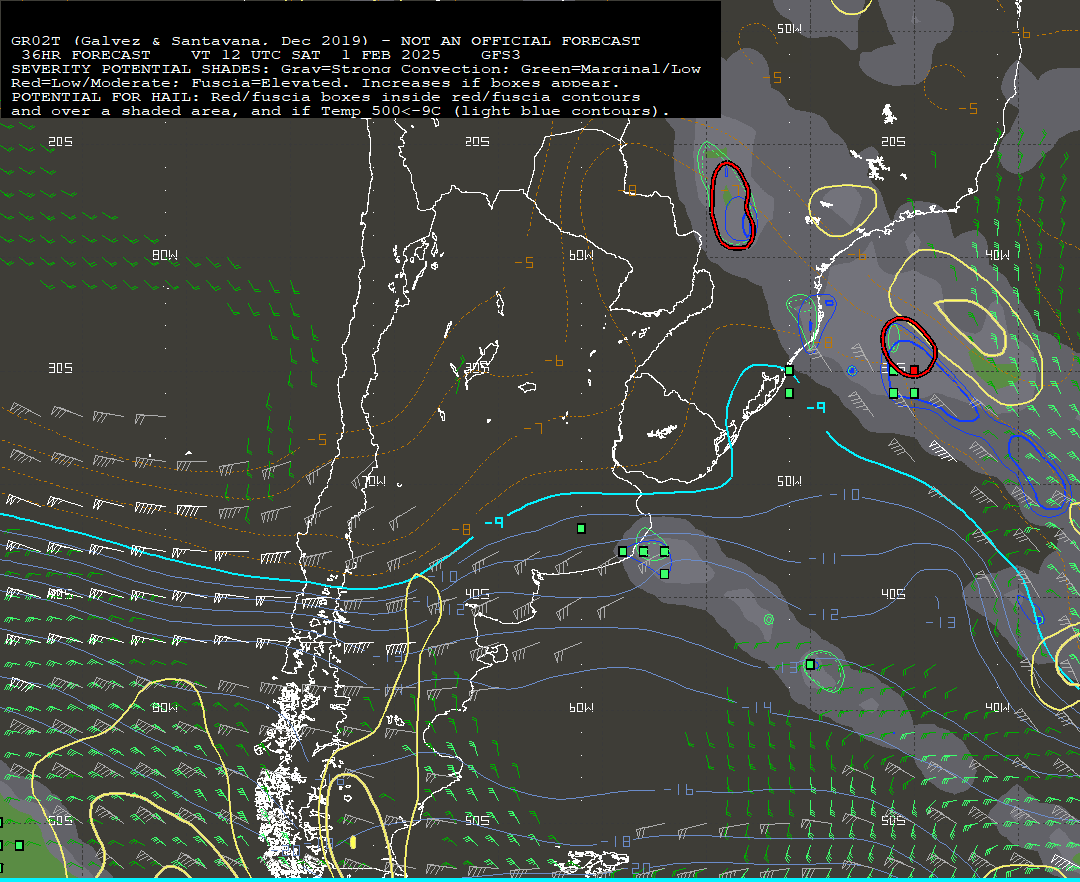This screenshot has height=882, width=1080.
Task: Select the "Red=Low/Moderate" legend line
Action: (x=315, y=83)
